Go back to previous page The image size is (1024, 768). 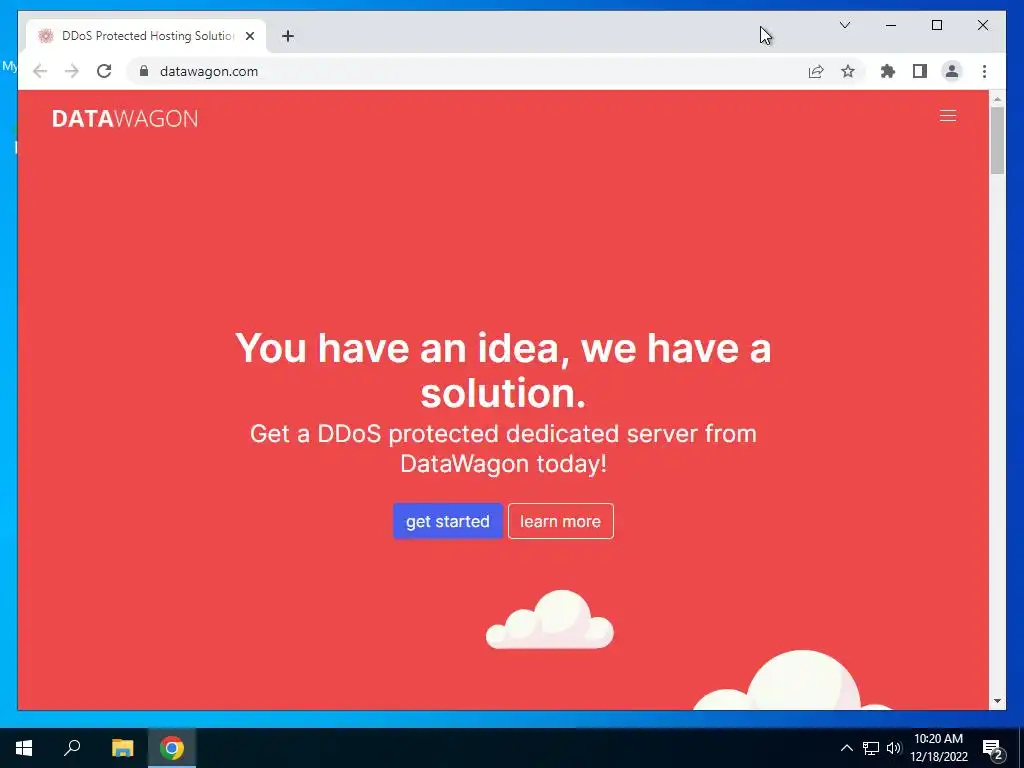[x=40, y=71]
